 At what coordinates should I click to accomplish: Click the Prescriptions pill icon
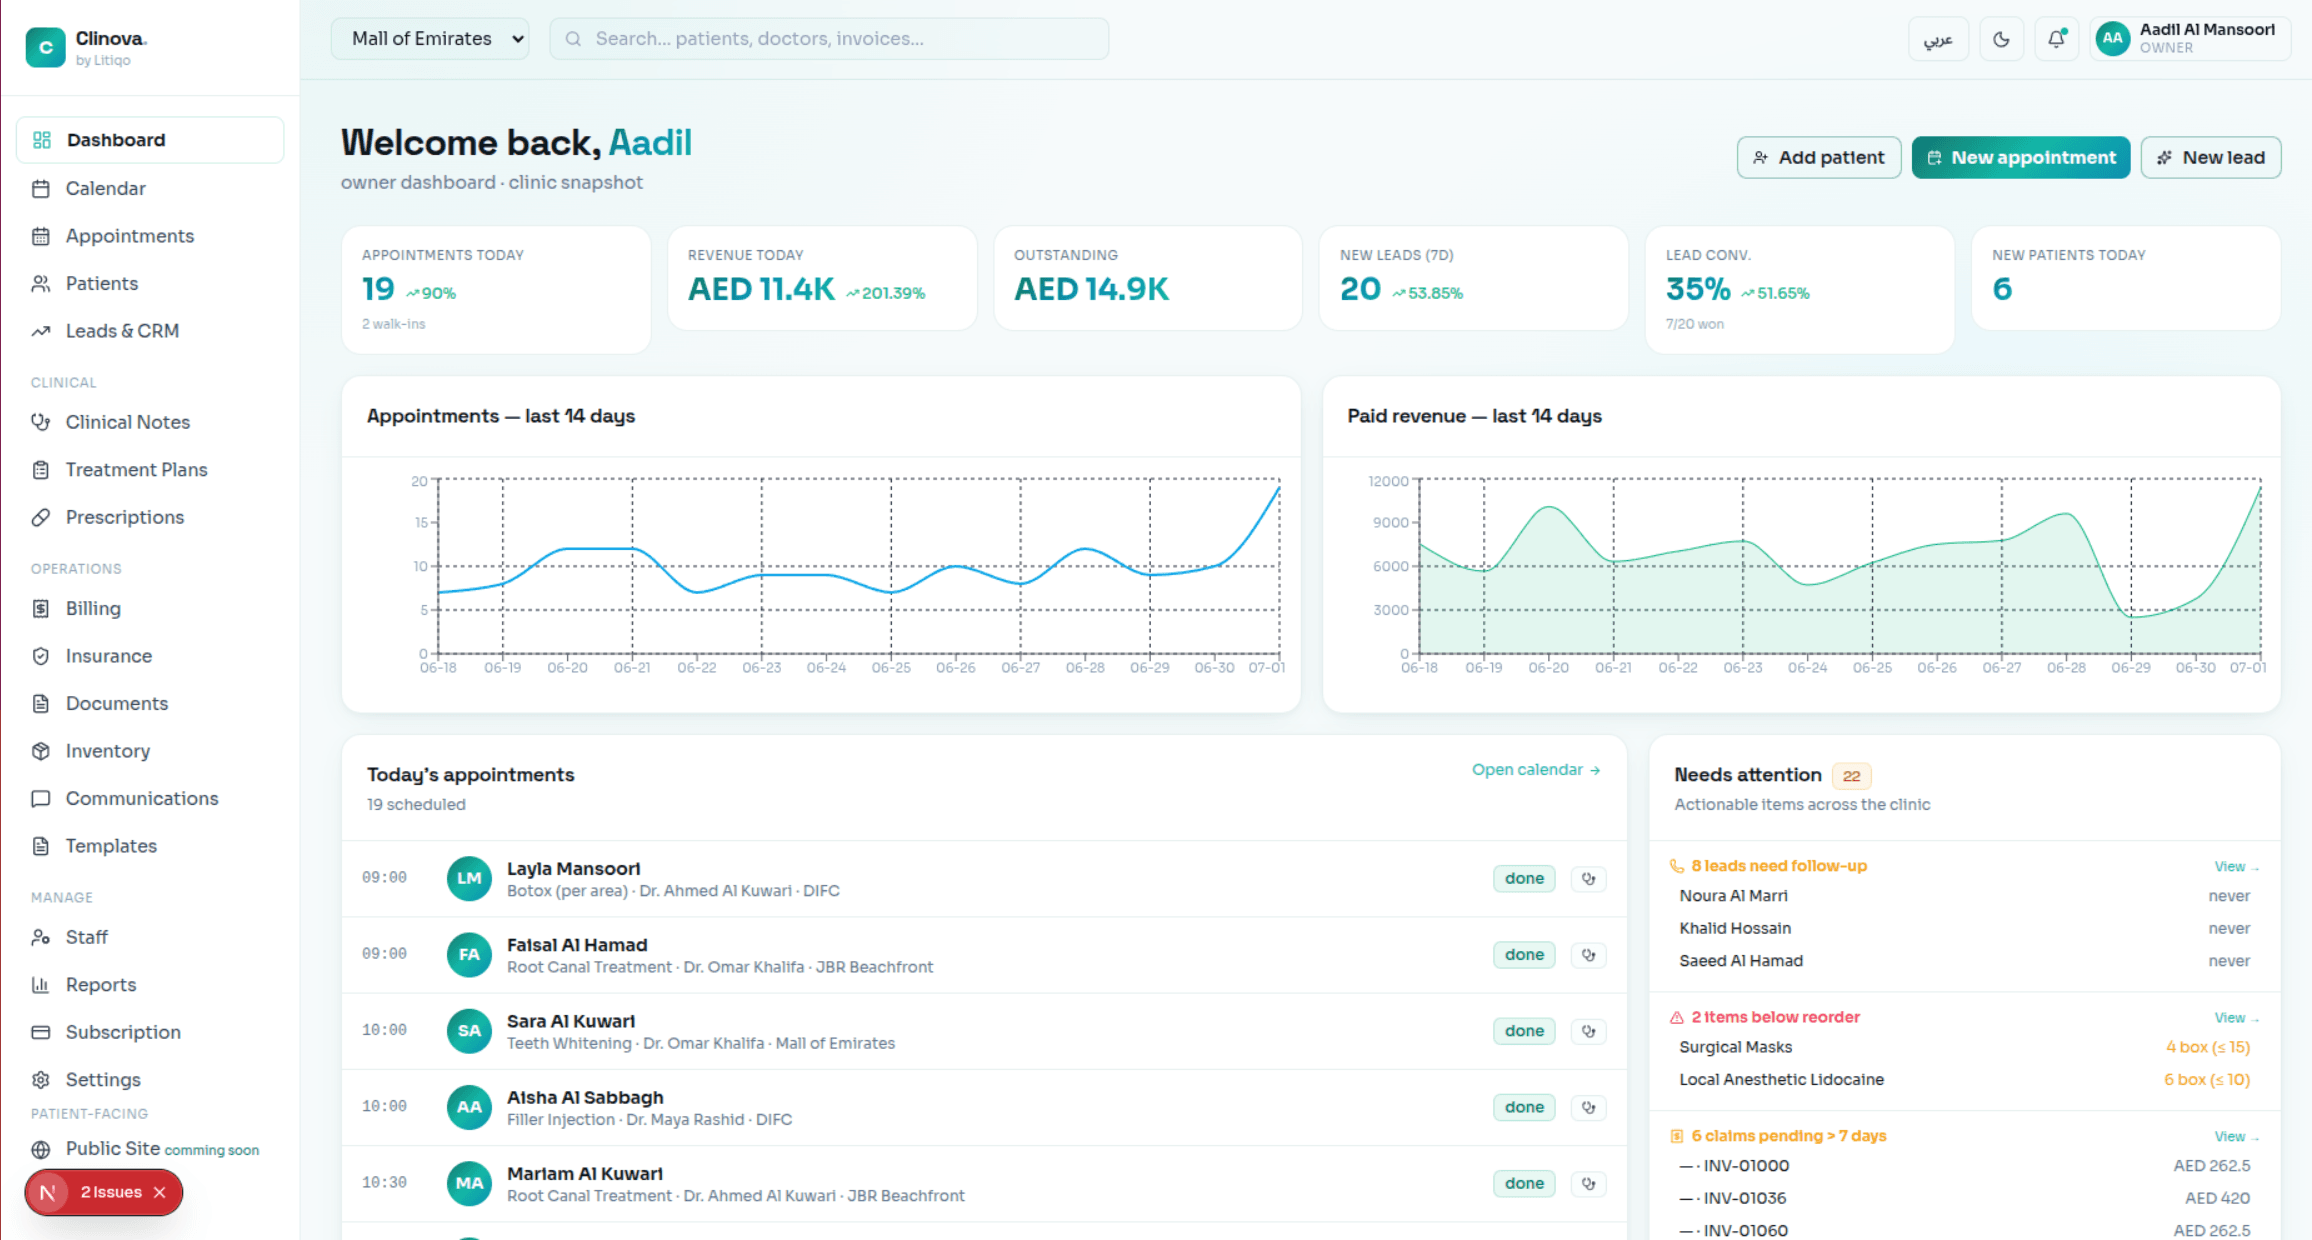click(x=41, y=517)
